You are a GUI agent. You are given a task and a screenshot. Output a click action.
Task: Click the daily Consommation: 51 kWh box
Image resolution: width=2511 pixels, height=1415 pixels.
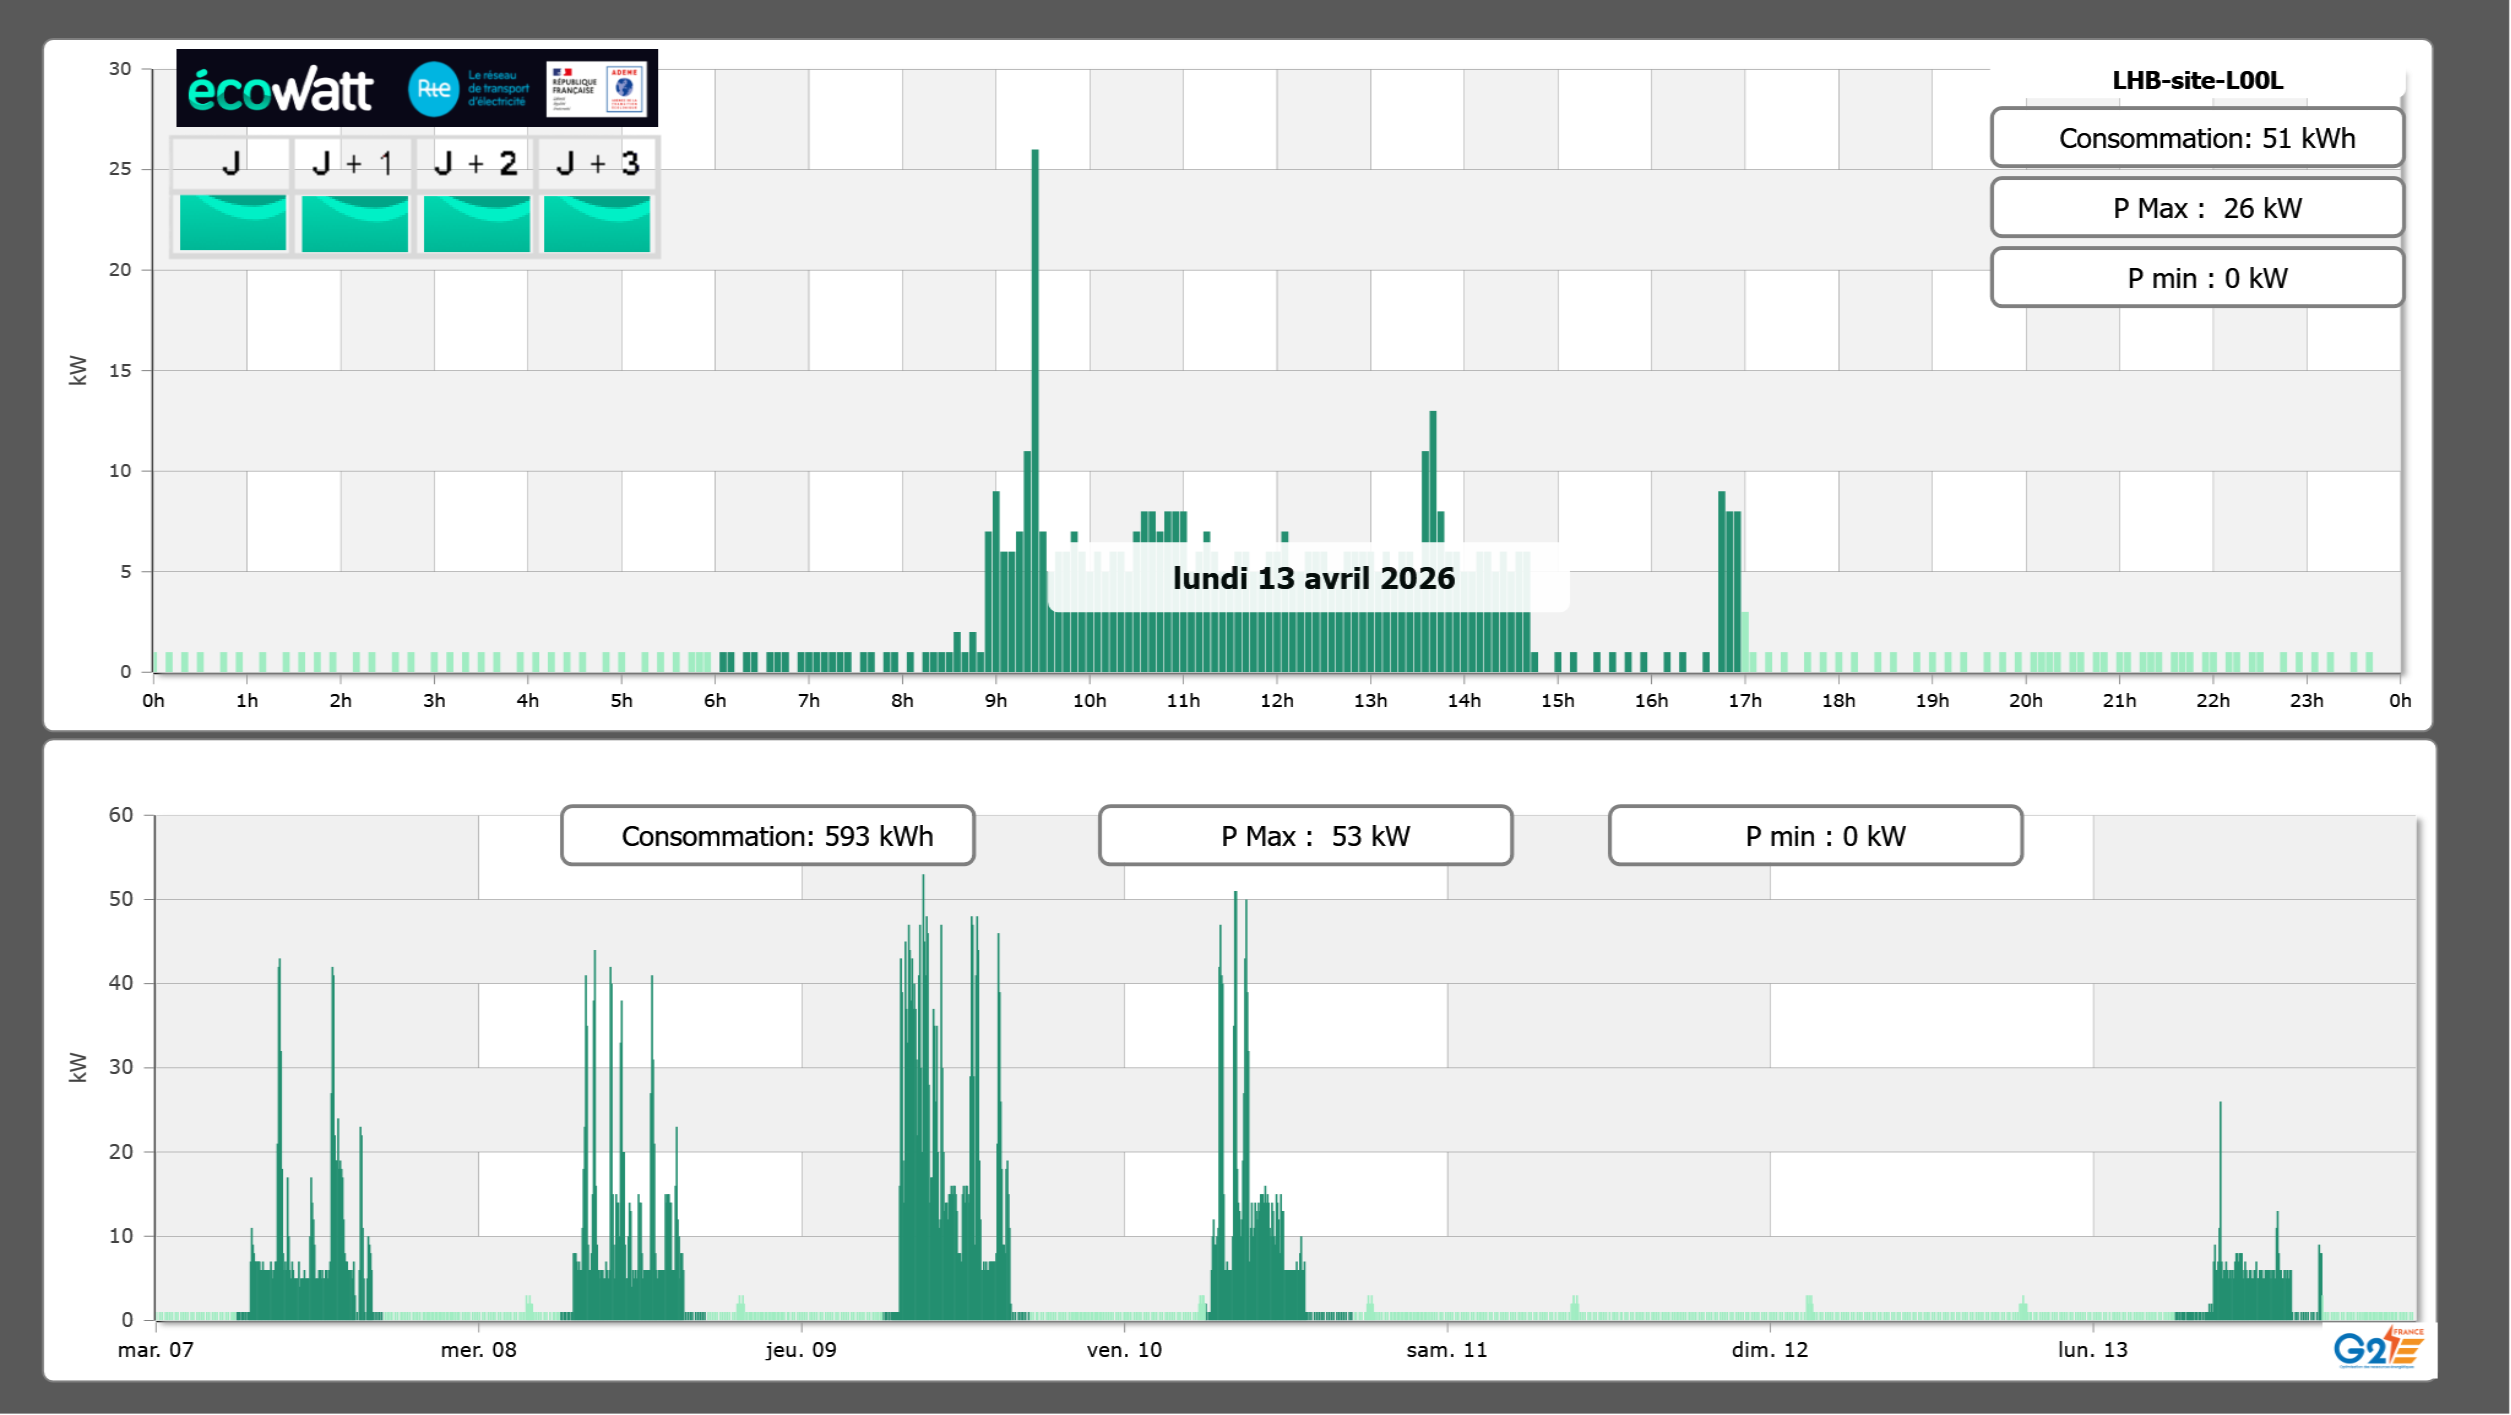pos(2197,138)
